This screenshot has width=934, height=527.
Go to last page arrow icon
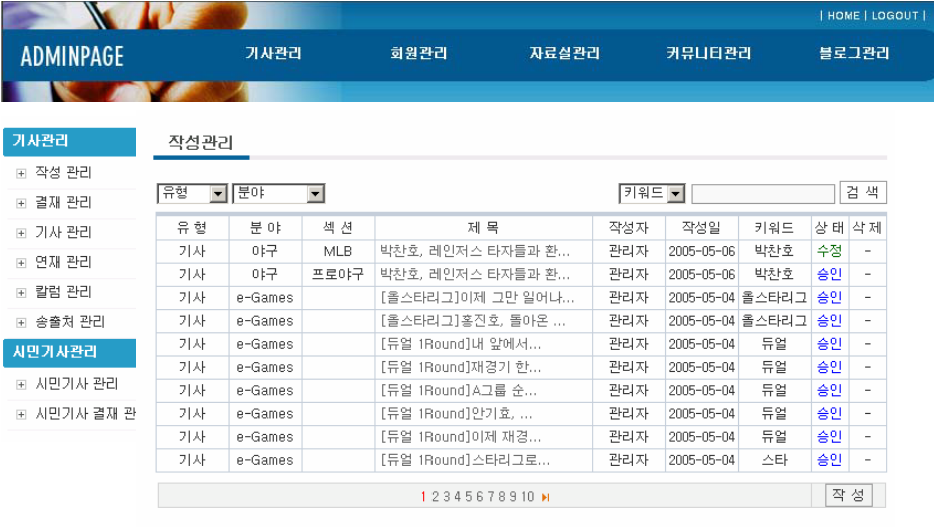[x=546, y=497]
